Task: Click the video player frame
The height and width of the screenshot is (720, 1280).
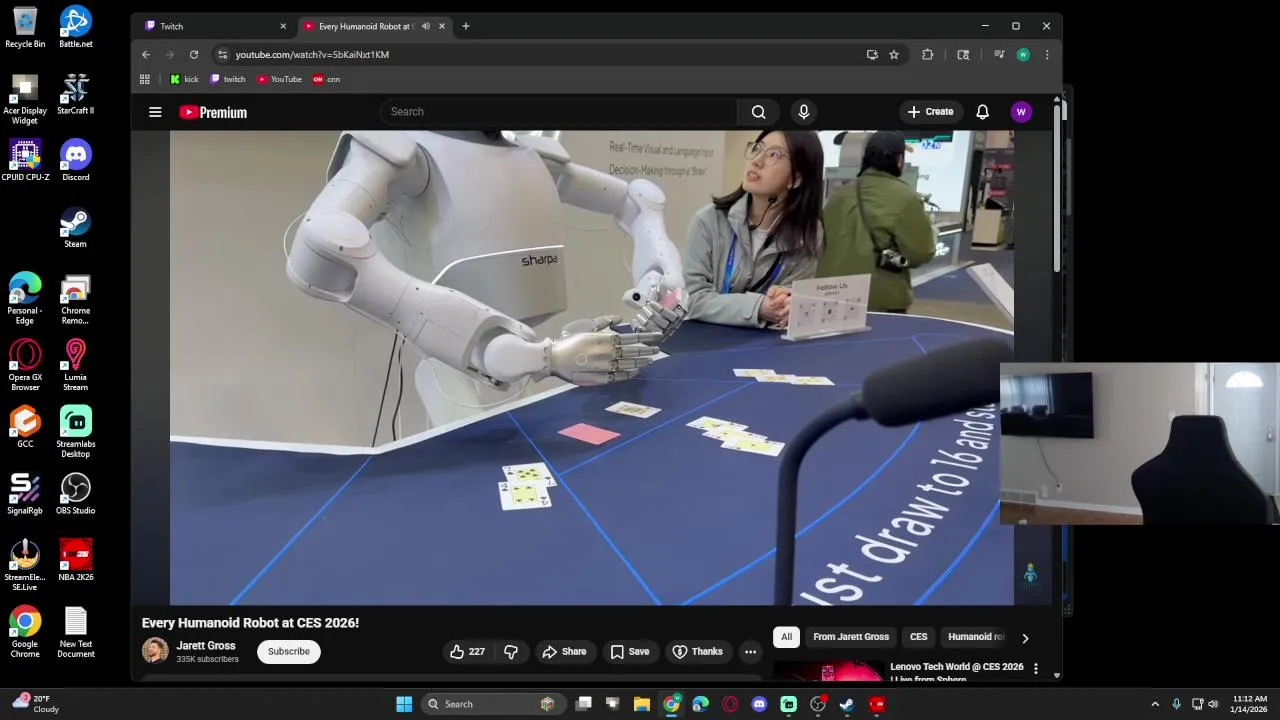Action: pyautogui.click(x=591, y=368)
